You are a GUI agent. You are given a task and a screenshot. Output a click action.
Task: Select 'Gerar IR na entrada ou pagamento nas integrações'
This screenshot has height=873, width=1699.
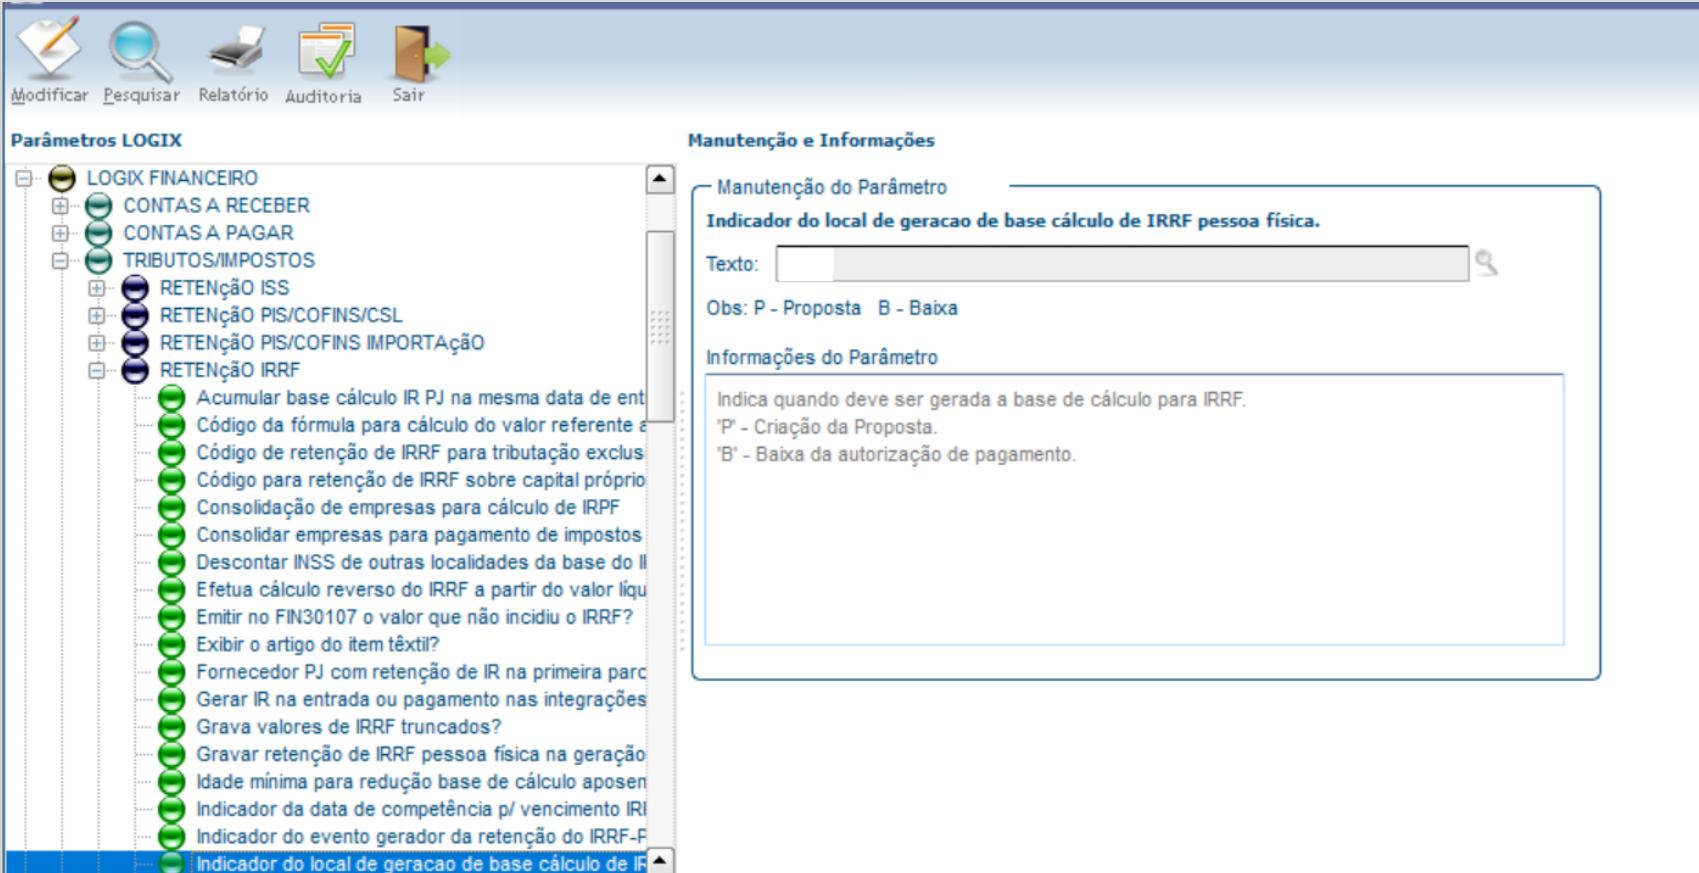pos(420,700)
